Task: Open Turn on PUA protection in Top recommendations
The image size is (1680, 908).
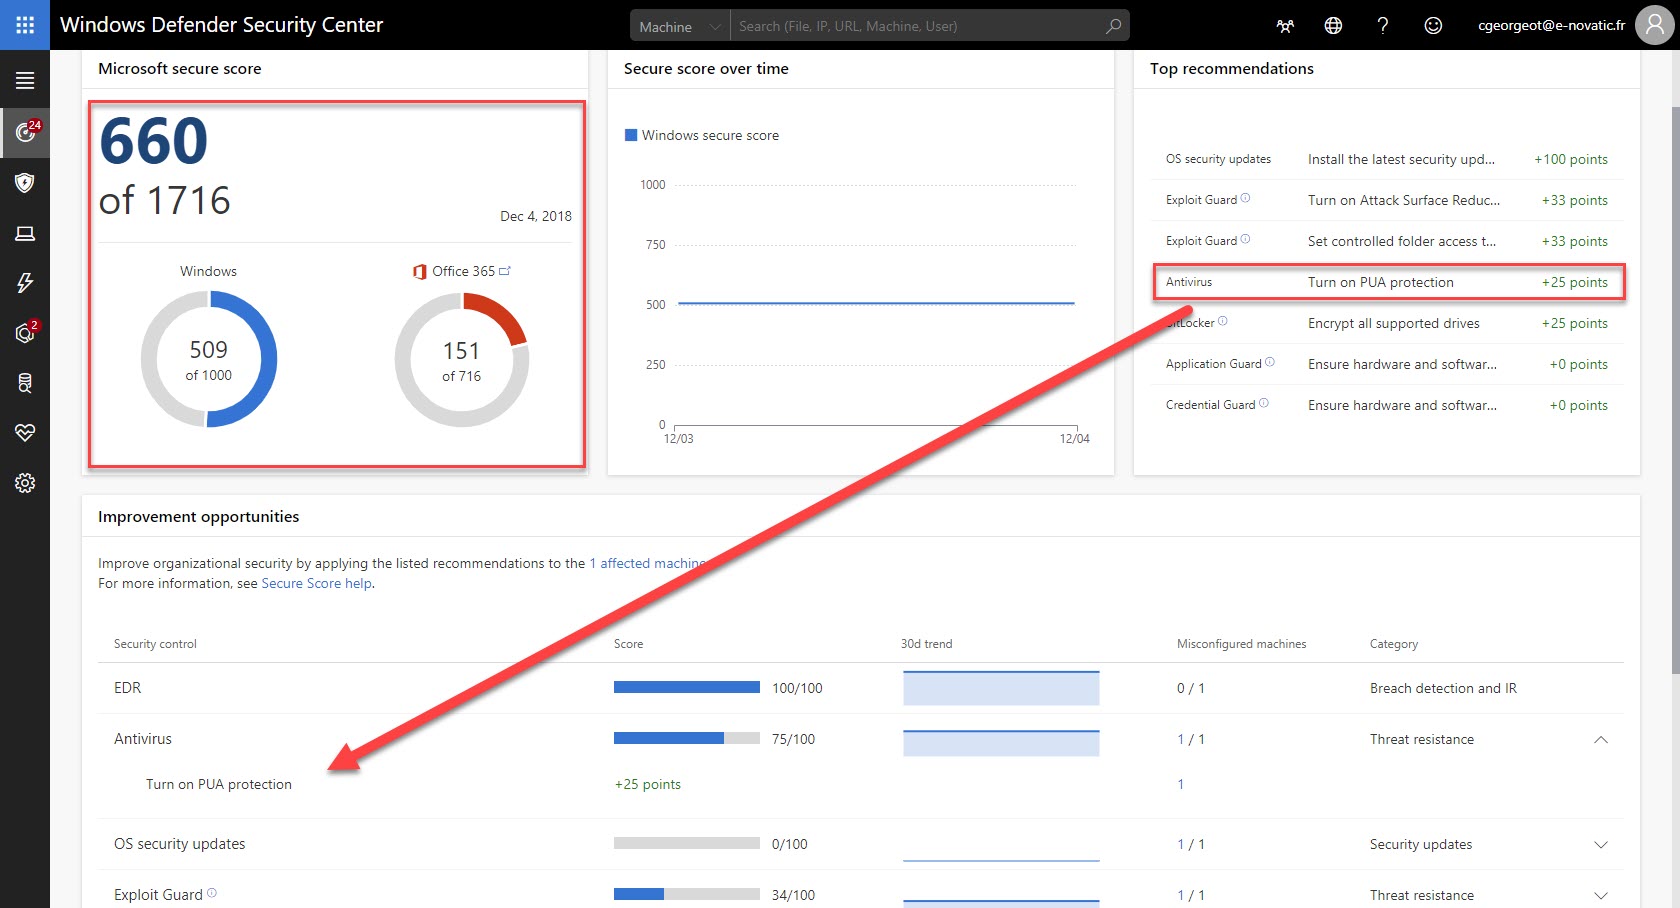Action: tap(1381, 282)
